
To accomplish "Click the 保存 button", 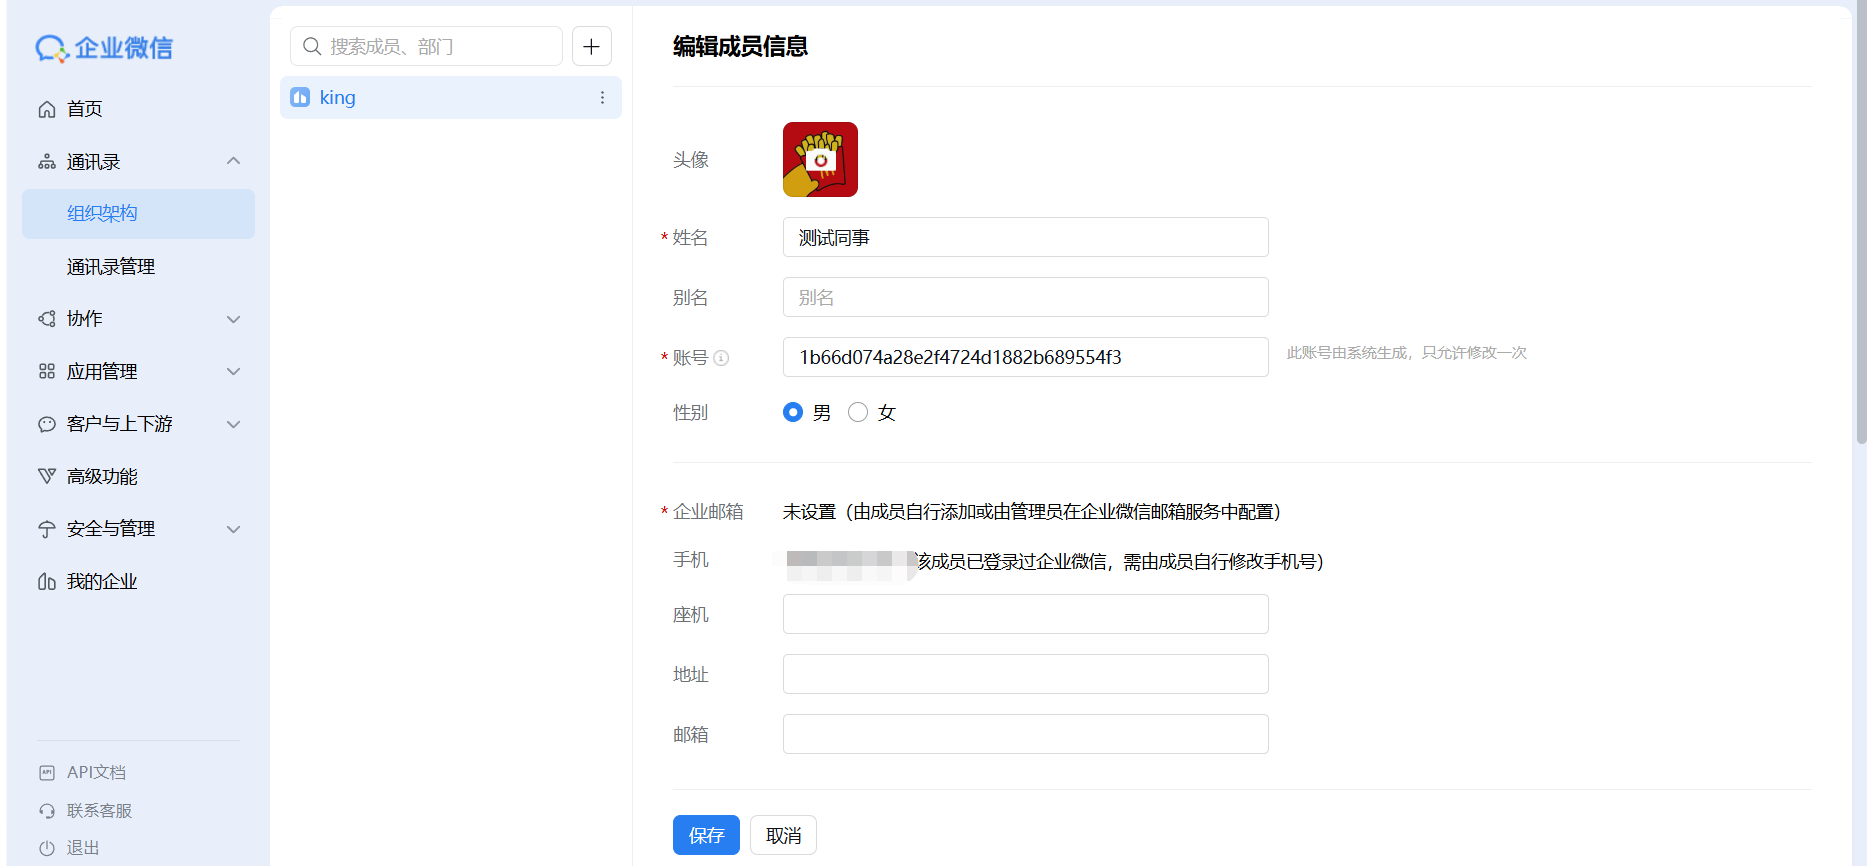I will tap(706, 835).
